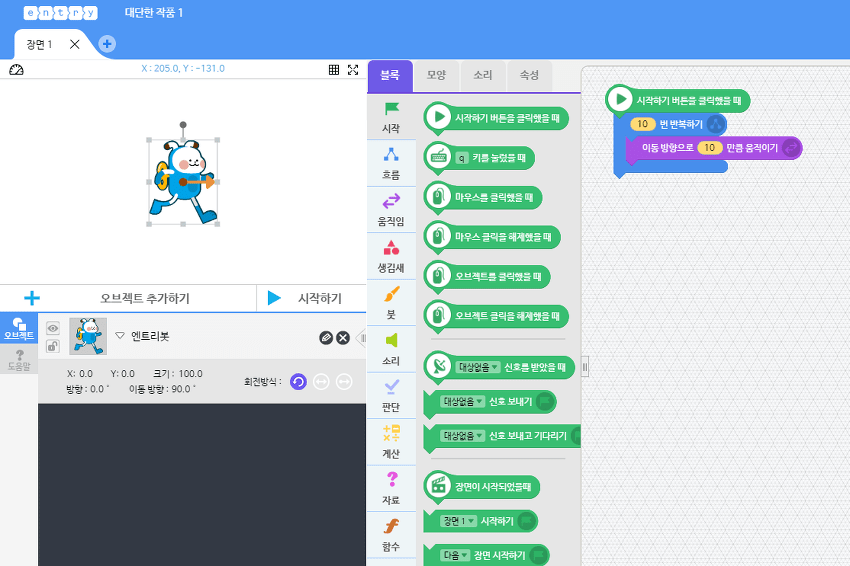Run project with 시작하기 button

[312, 298]
